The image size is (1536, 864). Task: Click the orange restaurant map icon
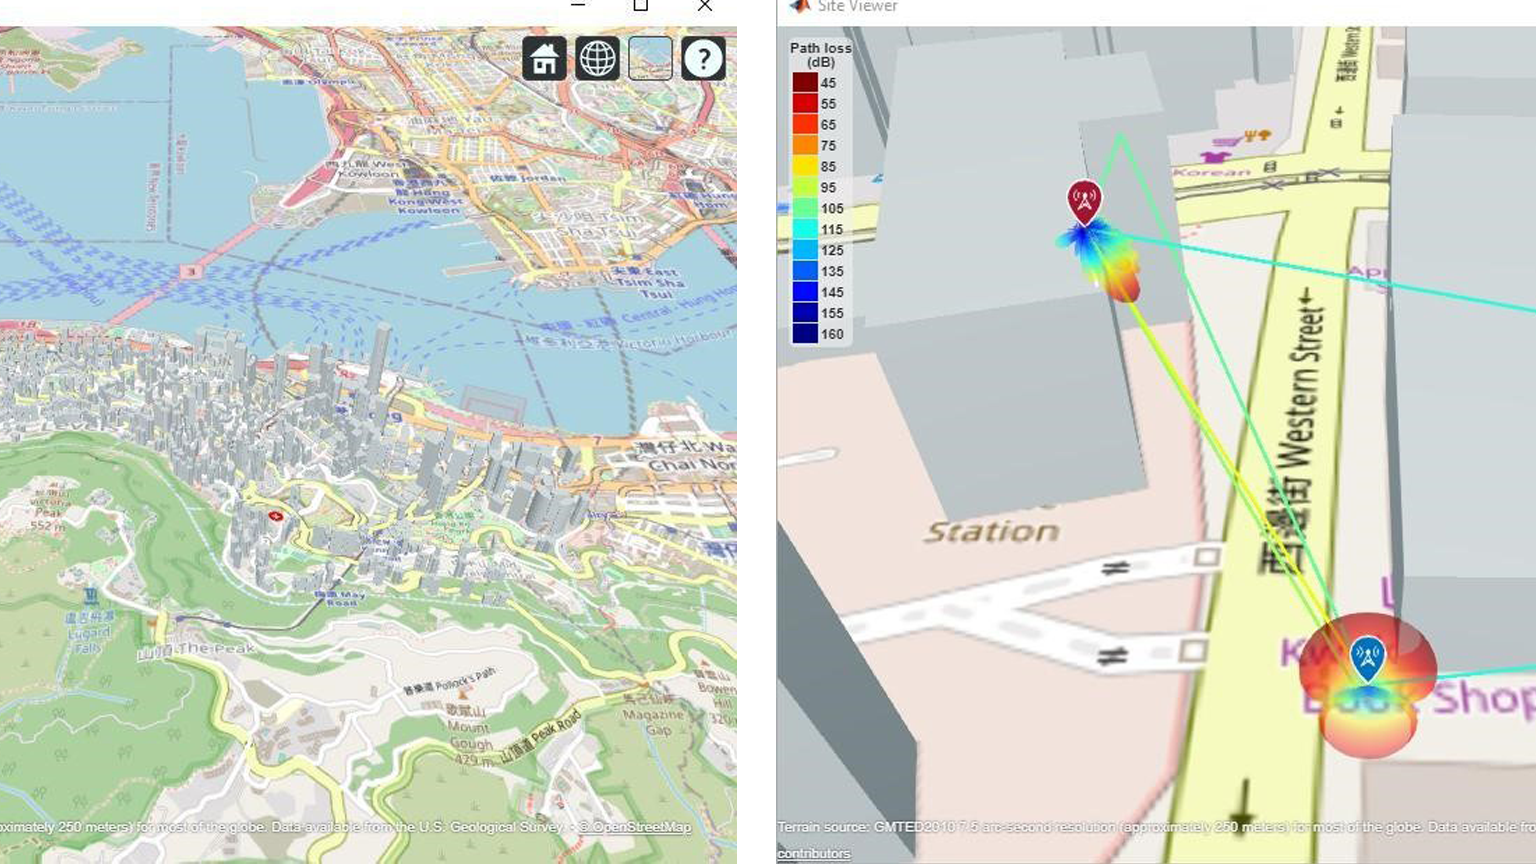[x=1257, y=135]
